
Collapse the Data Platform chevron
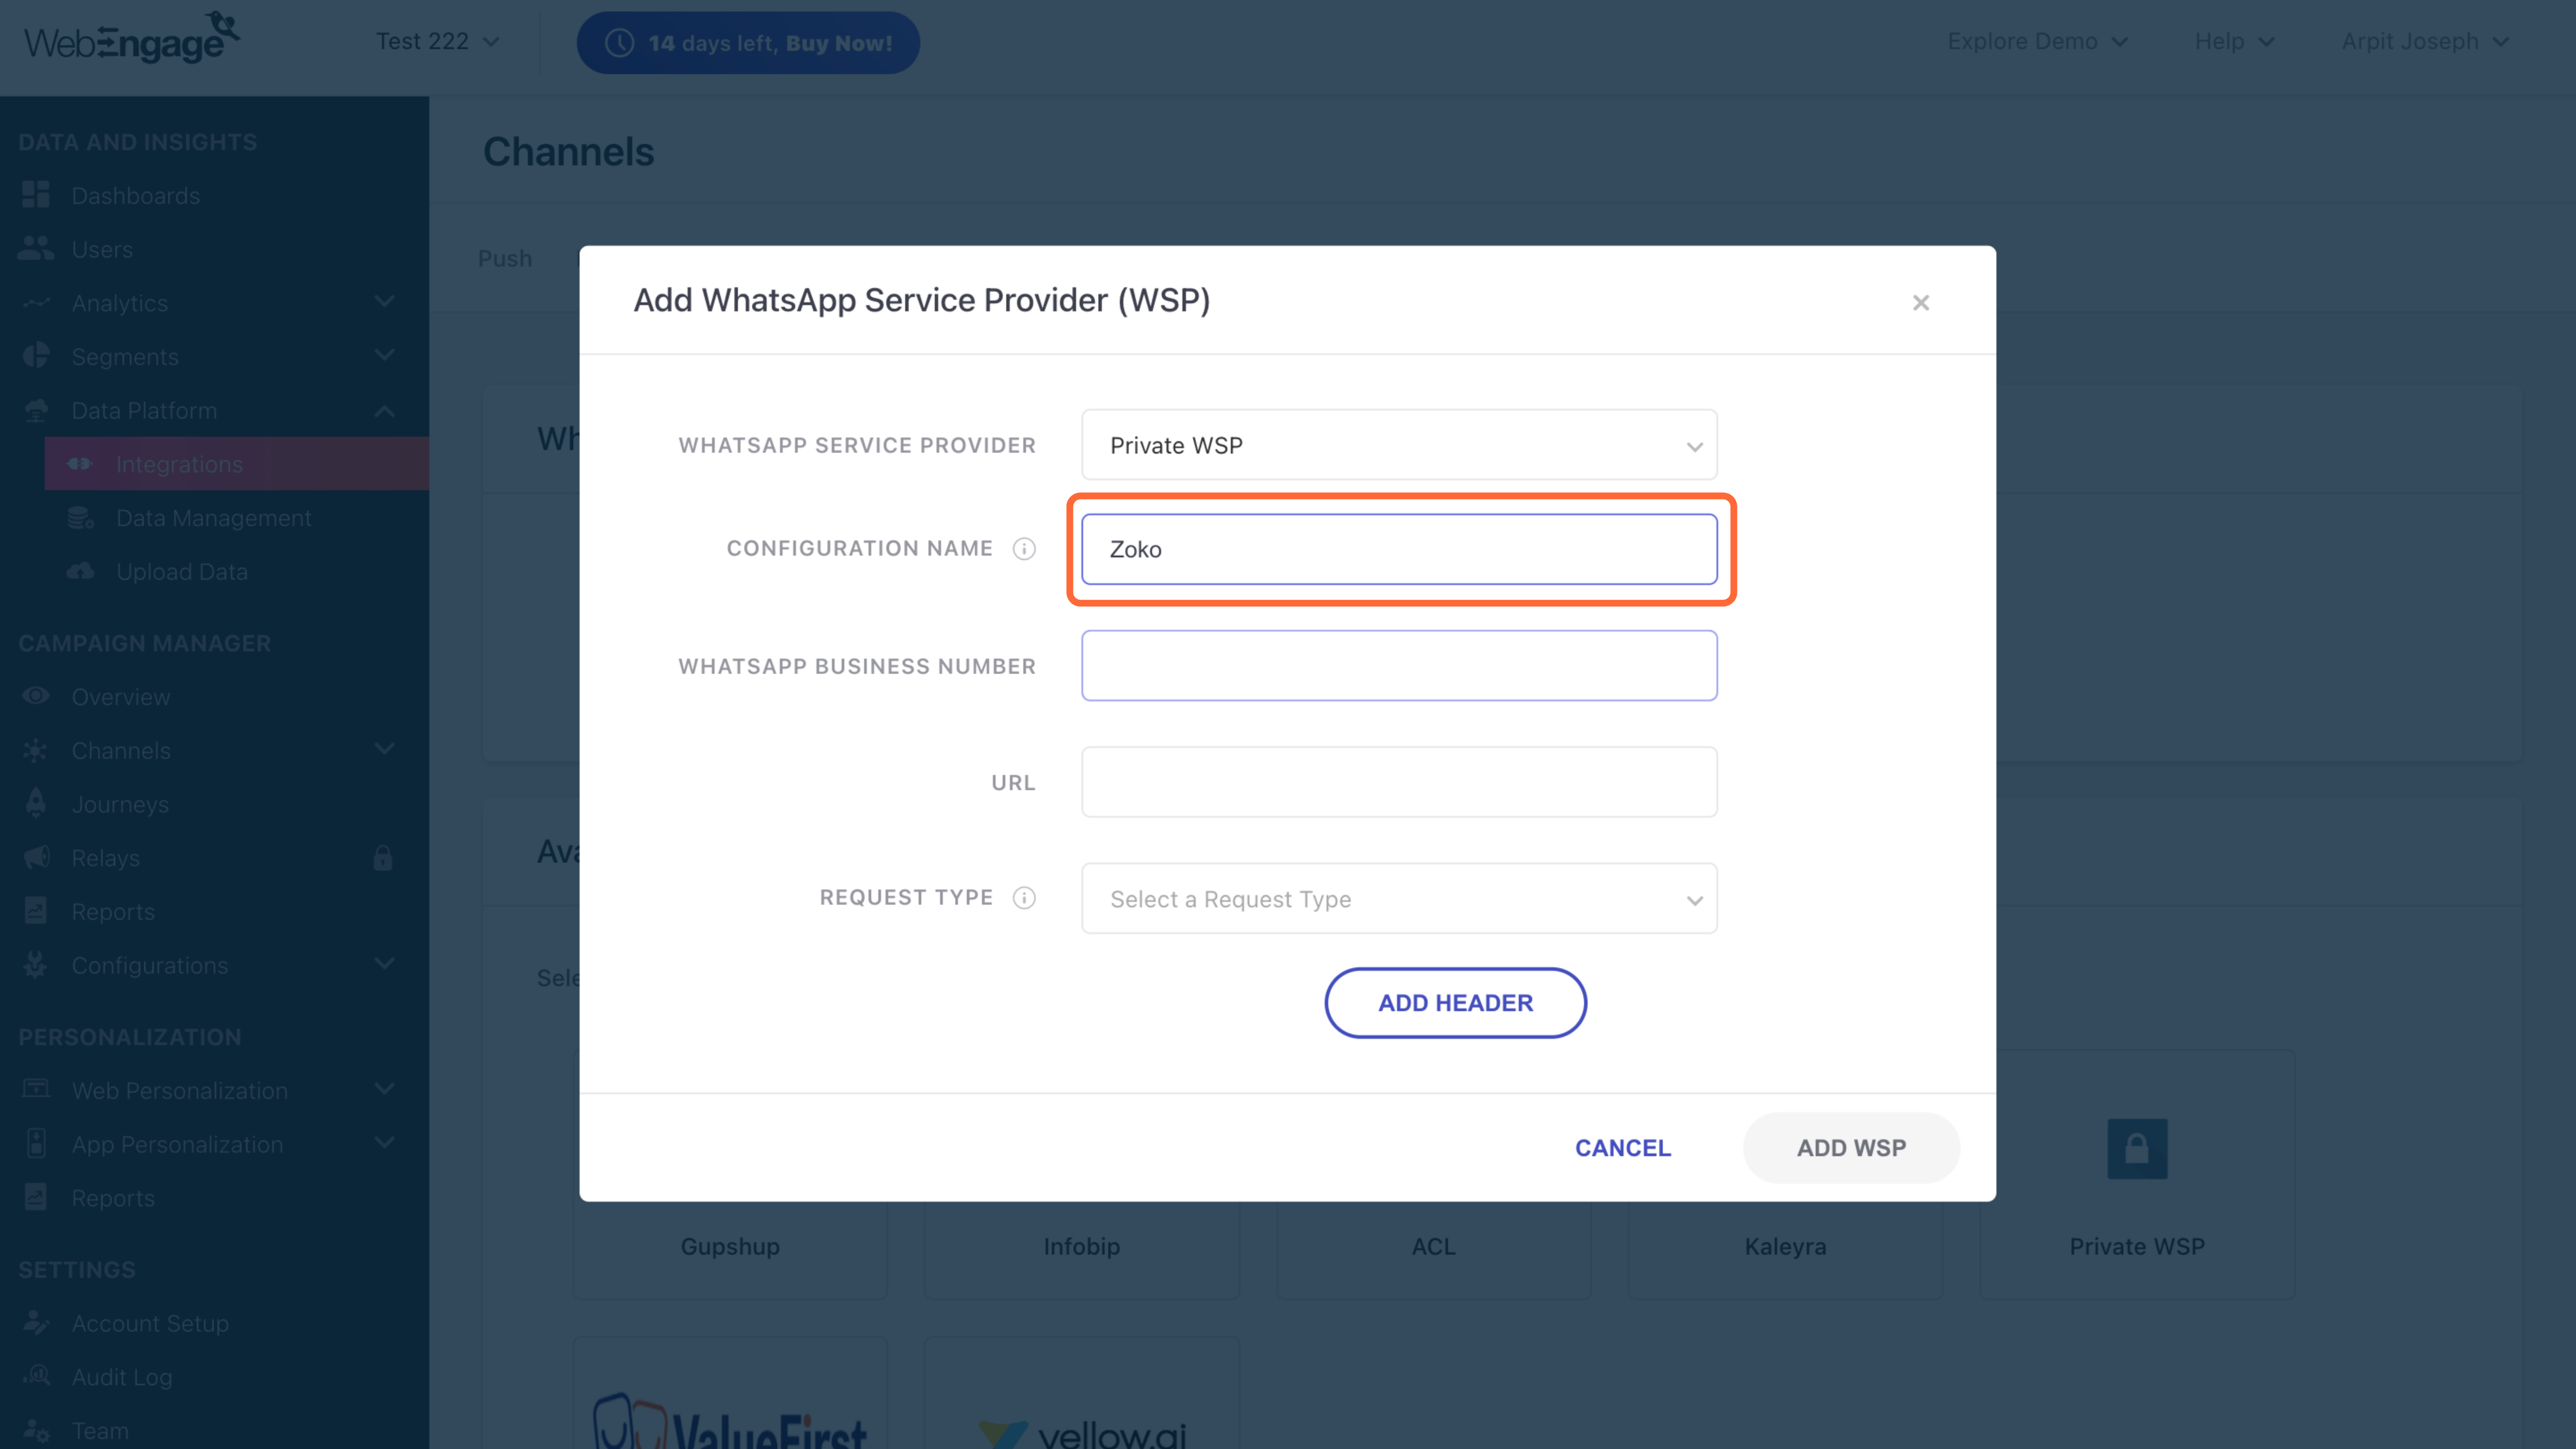(384, 410)
